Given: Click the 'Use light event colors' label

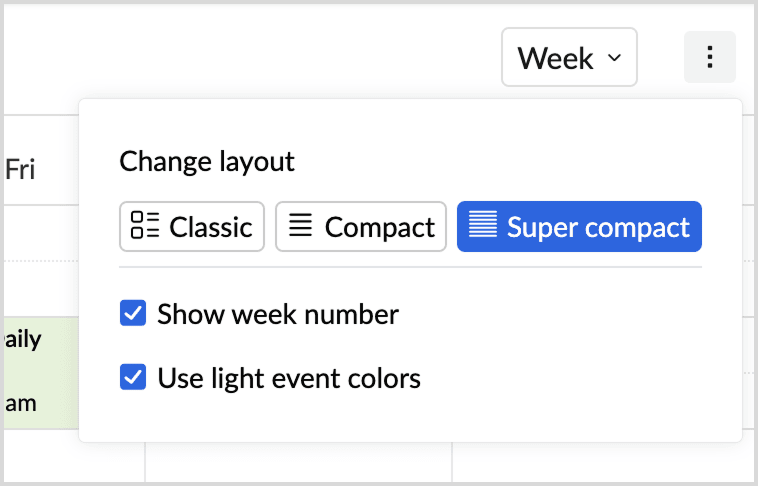Looking at the screenshot, I should pos(289,378).
